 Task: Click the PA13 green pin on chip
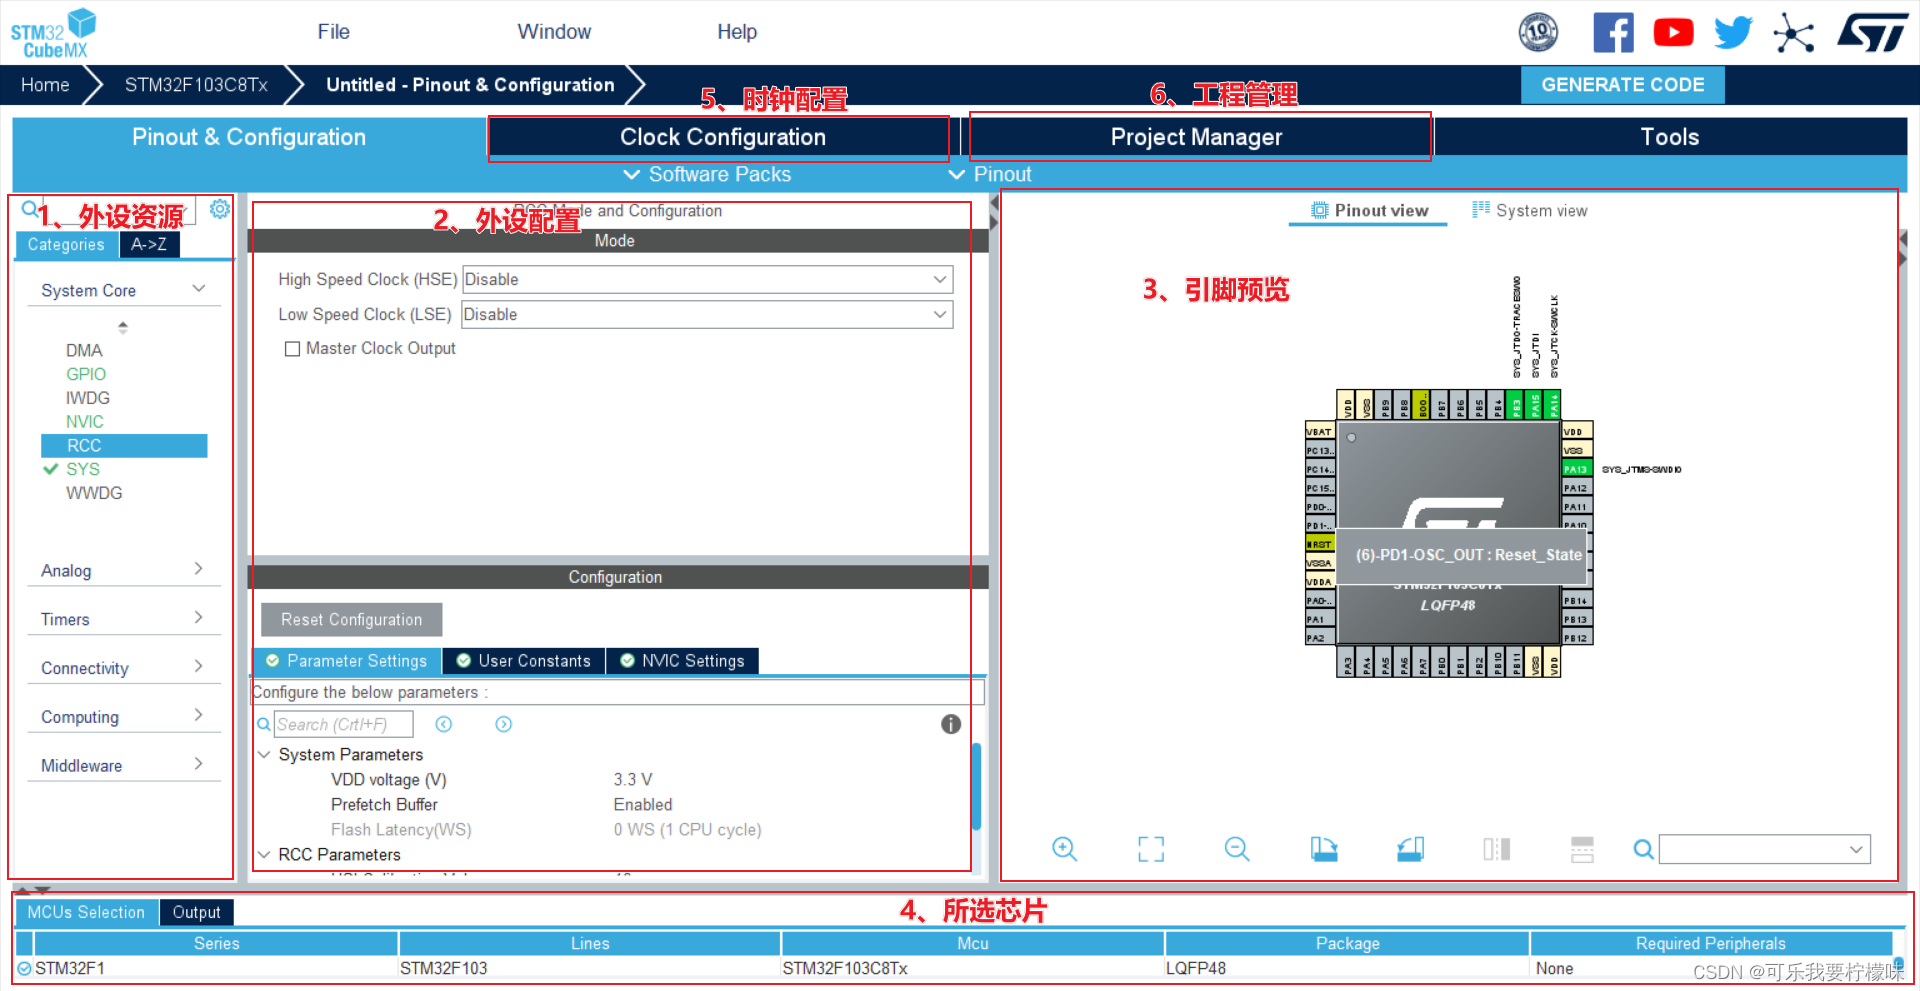coord(1576,469)
